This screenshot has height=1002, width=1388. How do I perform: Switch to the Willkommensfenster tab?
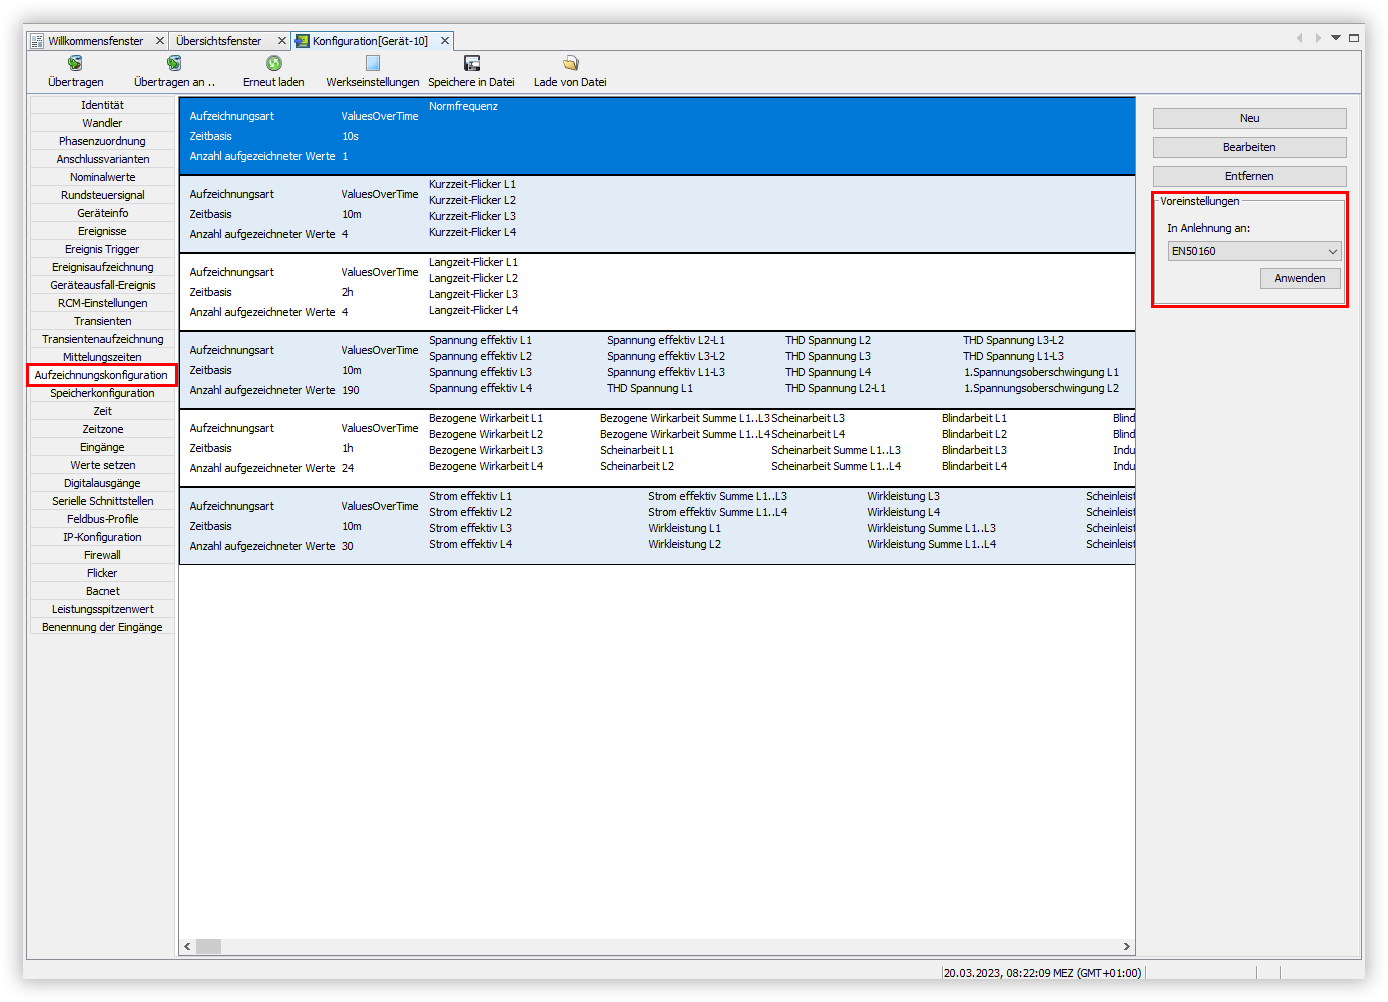tap(95, 41)
